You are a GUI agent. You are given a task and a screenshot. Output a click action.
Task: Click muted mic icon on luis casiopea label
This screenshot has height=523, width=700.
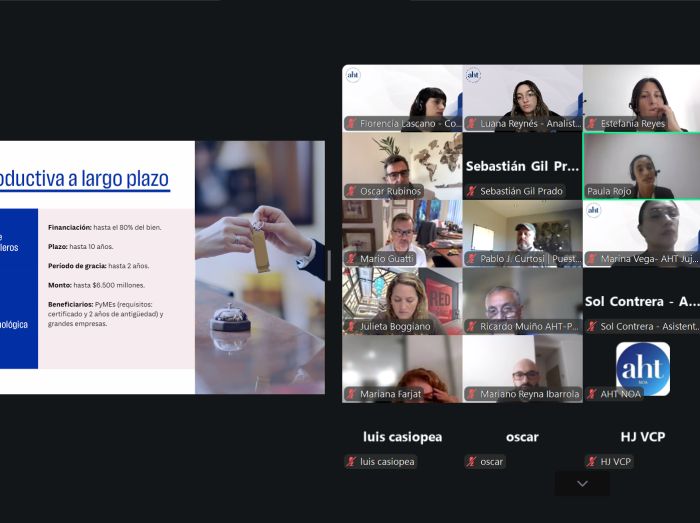coord(352,462)
